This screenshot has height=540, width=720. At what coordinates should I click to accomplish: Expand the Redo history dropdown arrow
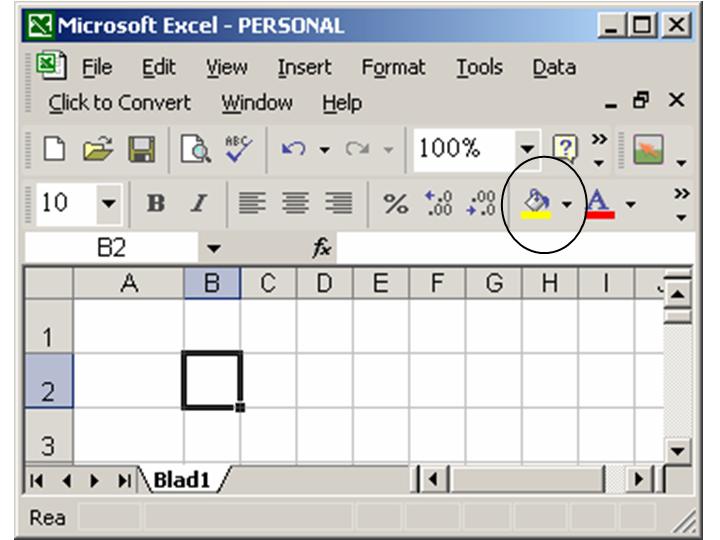tap(388, 150)
